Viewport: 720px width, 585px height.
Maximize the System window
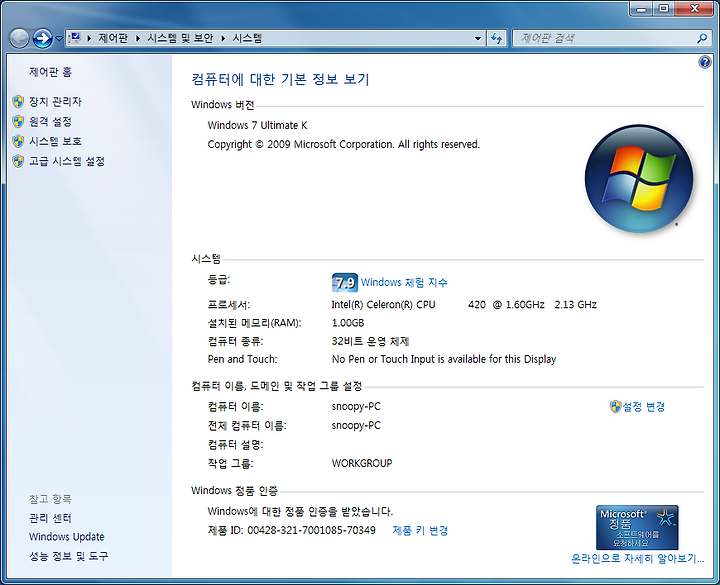click(x=664, y=9)
